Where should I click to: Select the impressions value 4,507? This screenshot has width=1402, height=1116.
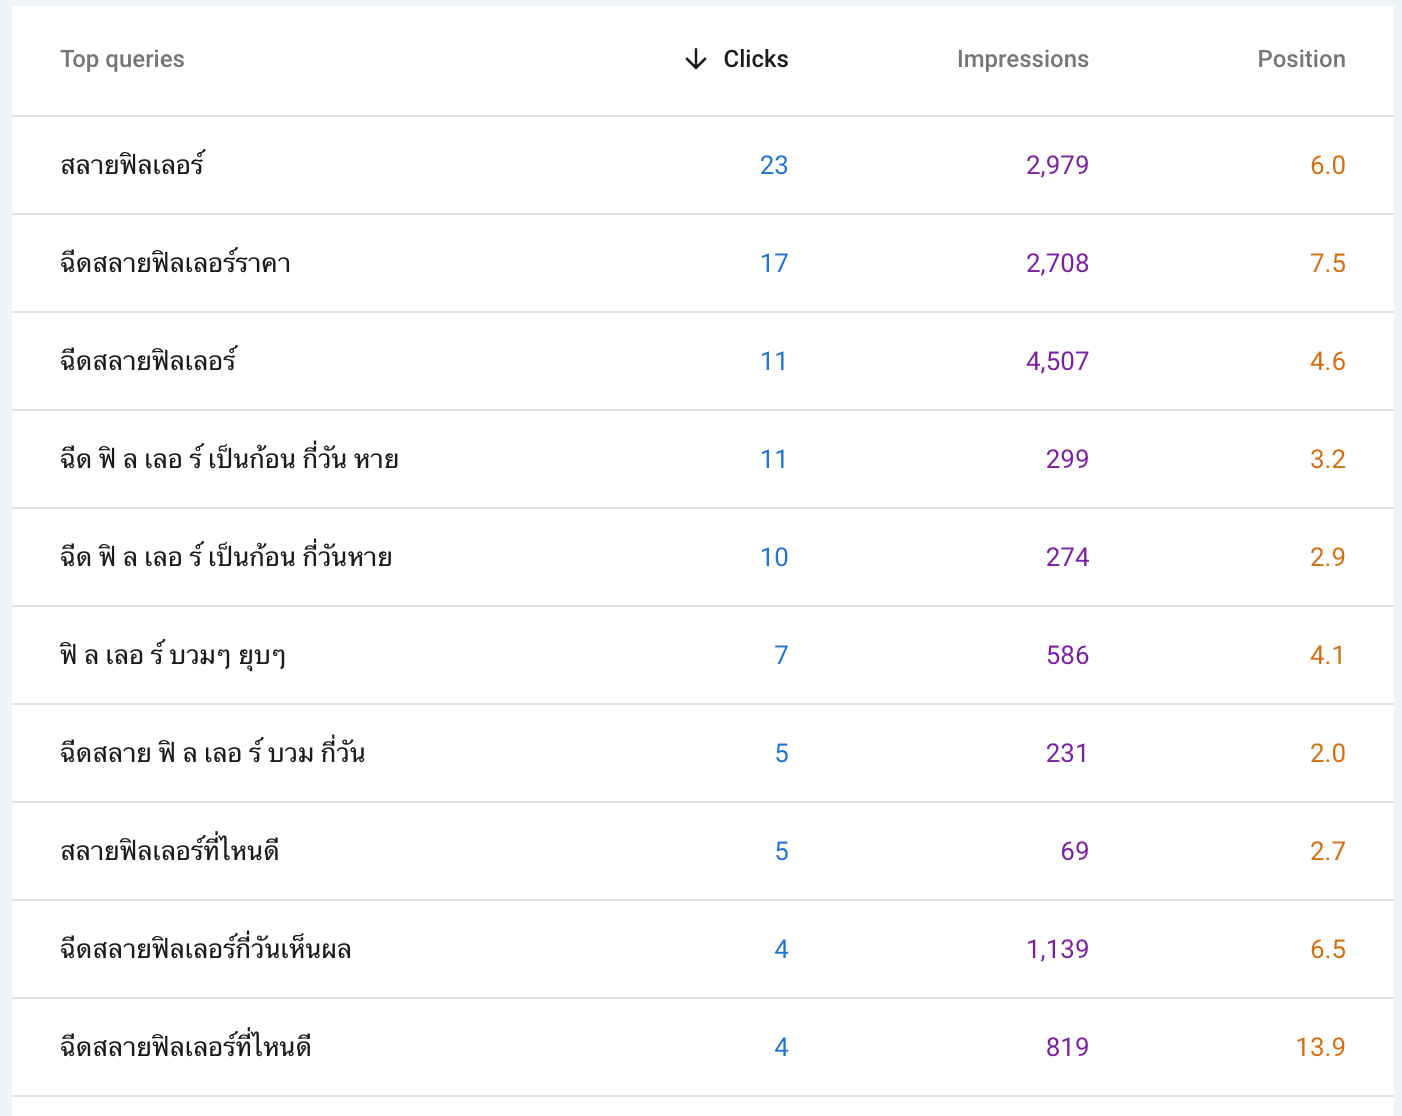point(1057,361)
